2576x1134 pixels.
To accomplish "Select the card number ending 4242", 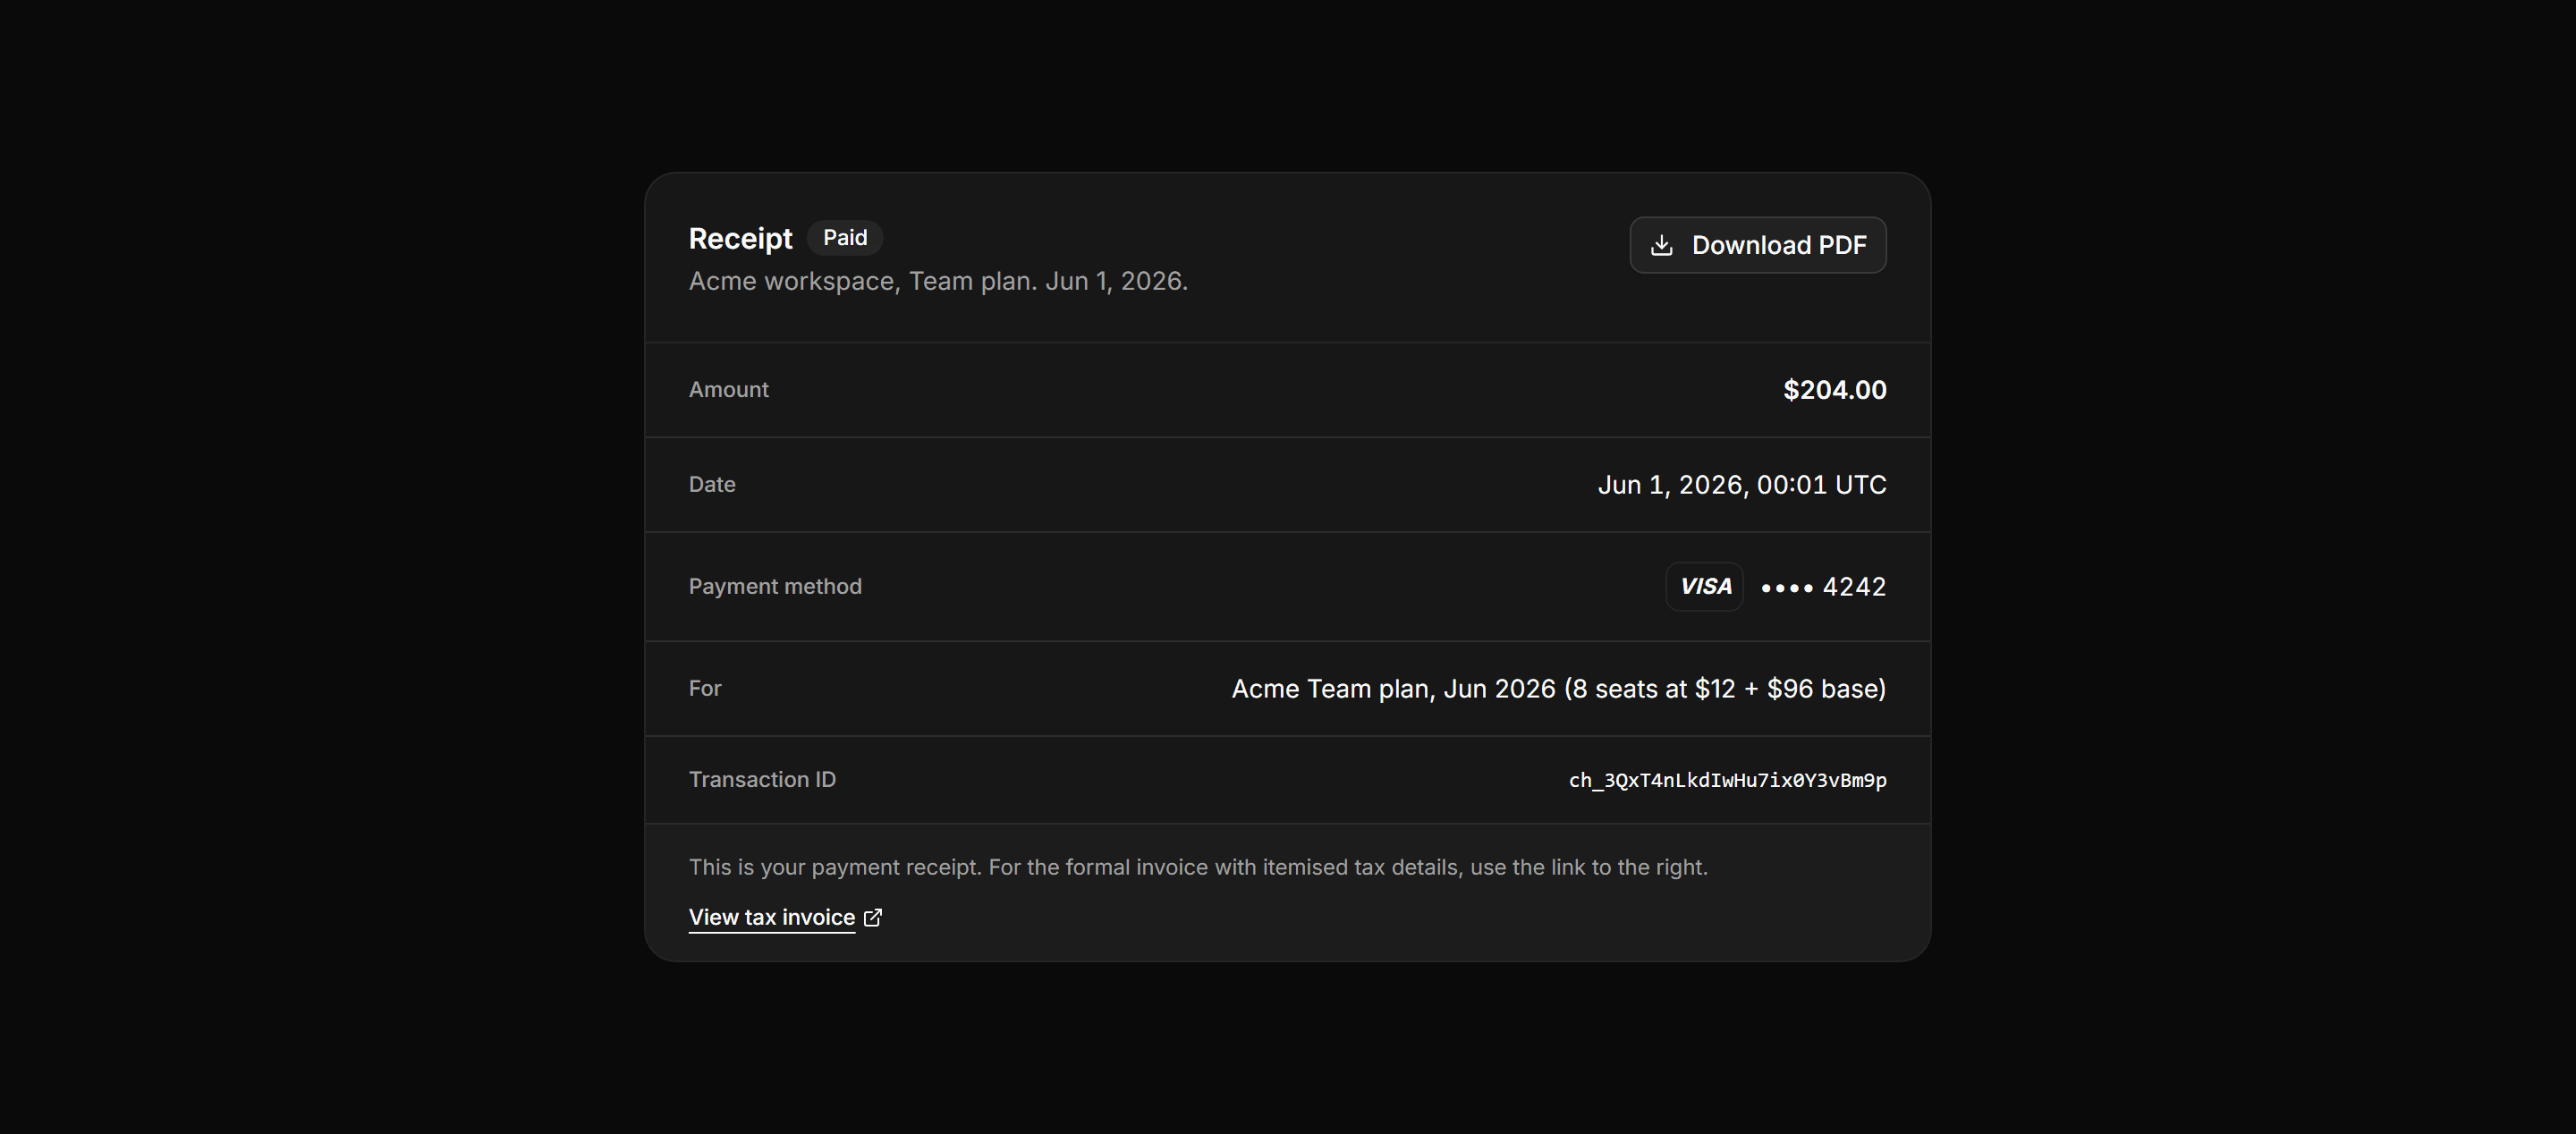I will tap(1824, 587).
